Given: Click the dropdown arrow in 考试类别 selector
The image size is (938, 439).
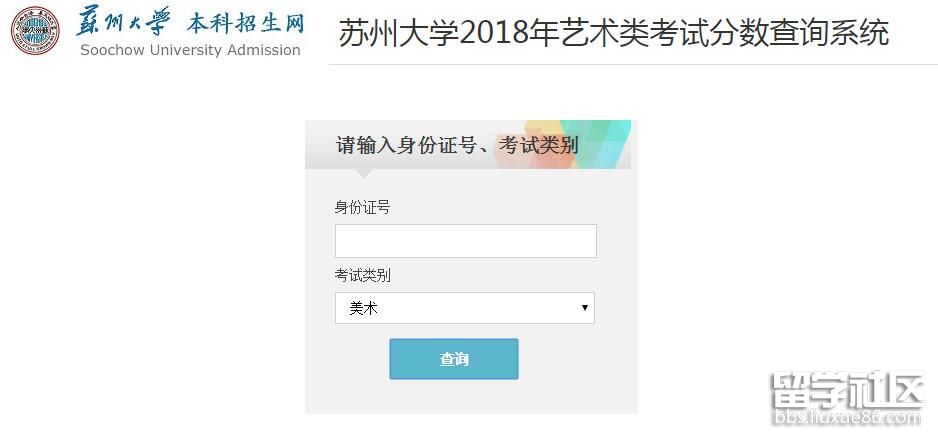Looking at the screenshot, I should pyautogui.click(x=585, y=308).
